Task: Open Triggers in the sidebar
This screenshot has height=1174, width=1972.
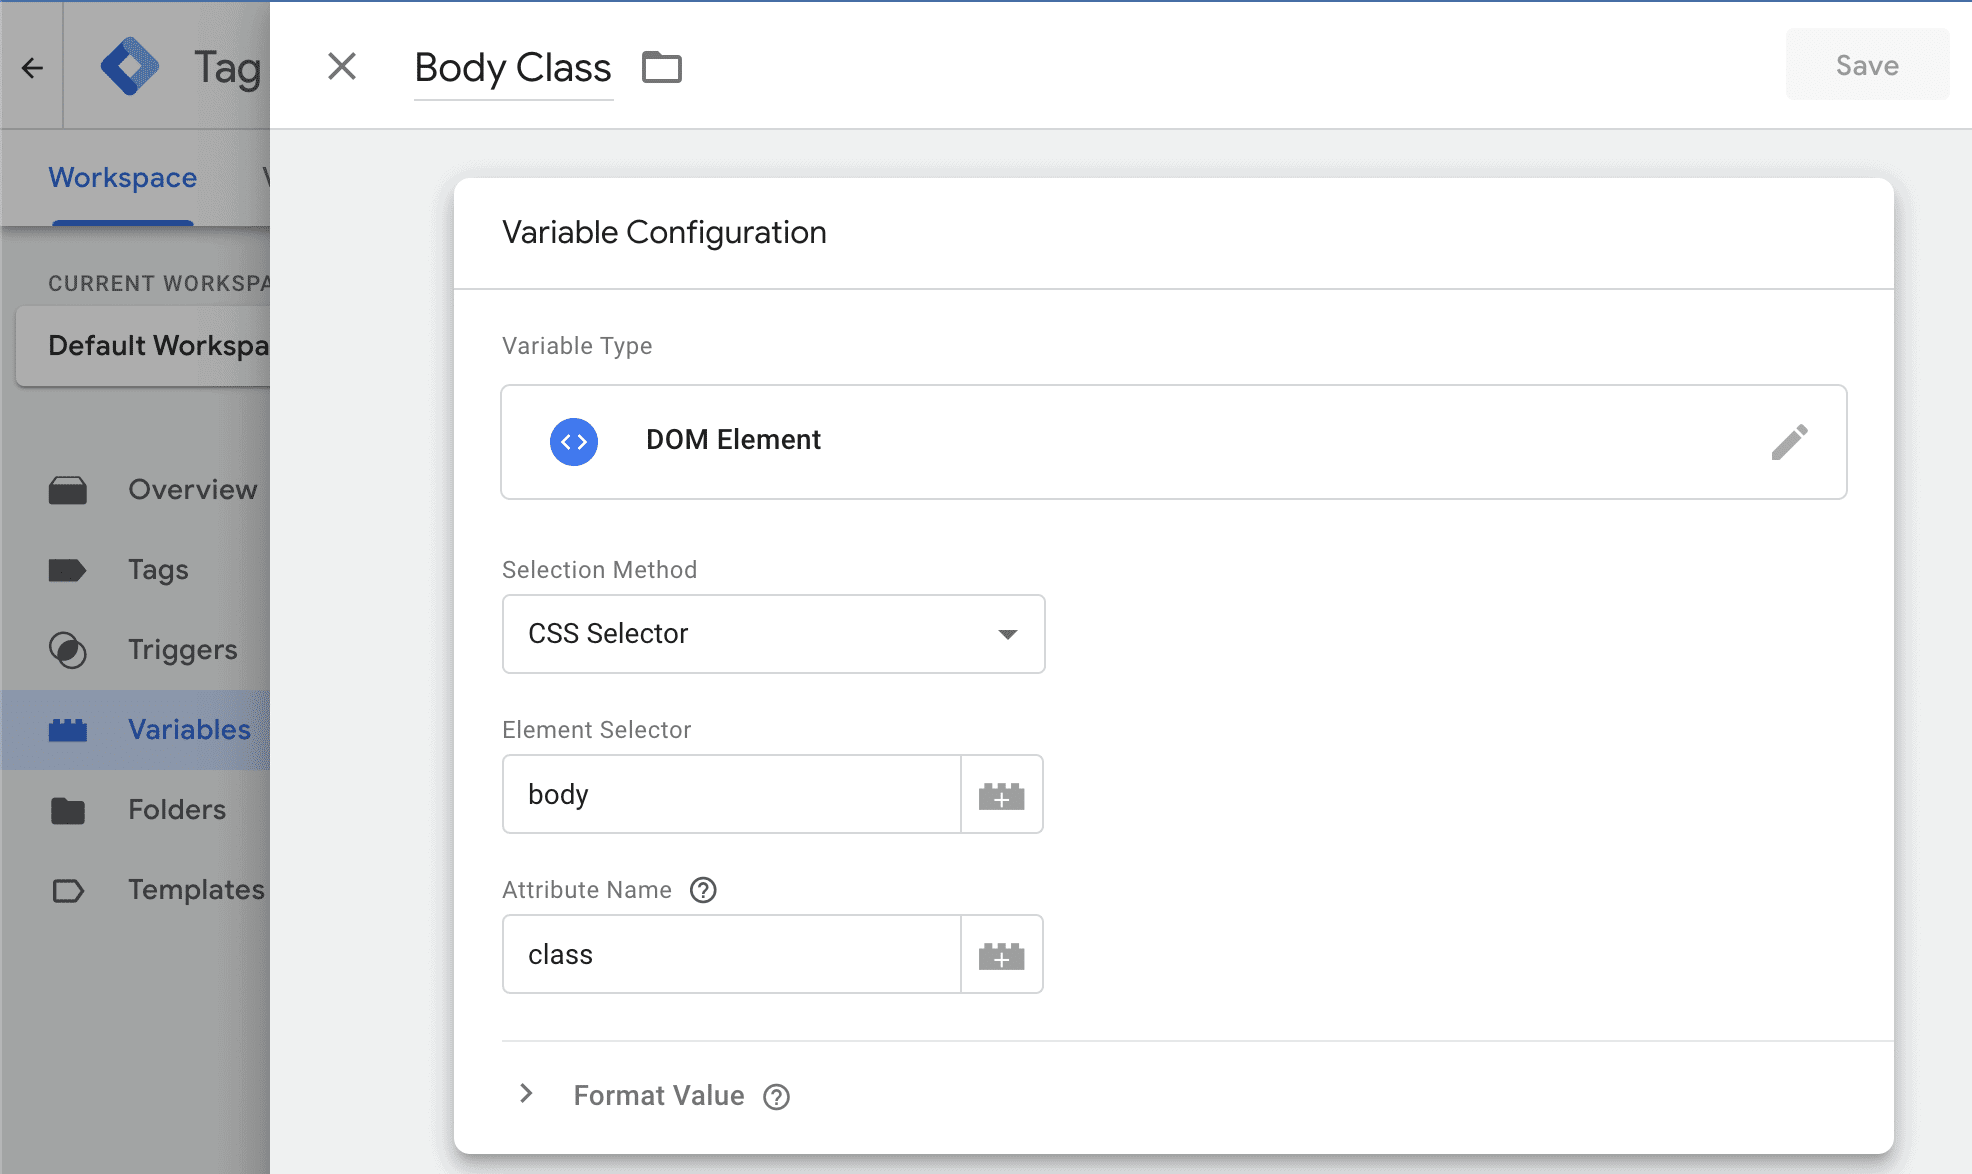Action: point(182,650)
